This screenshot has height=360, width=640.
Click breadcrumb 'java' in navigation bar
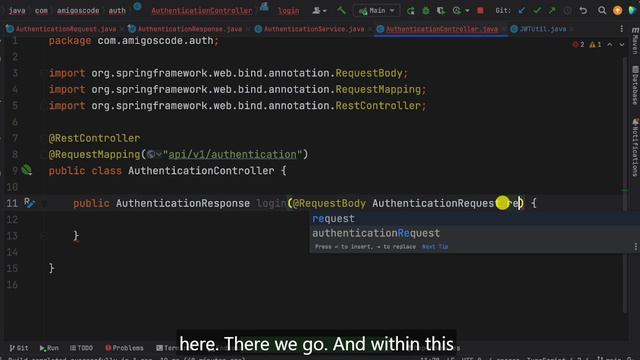[x=17, y=11]
